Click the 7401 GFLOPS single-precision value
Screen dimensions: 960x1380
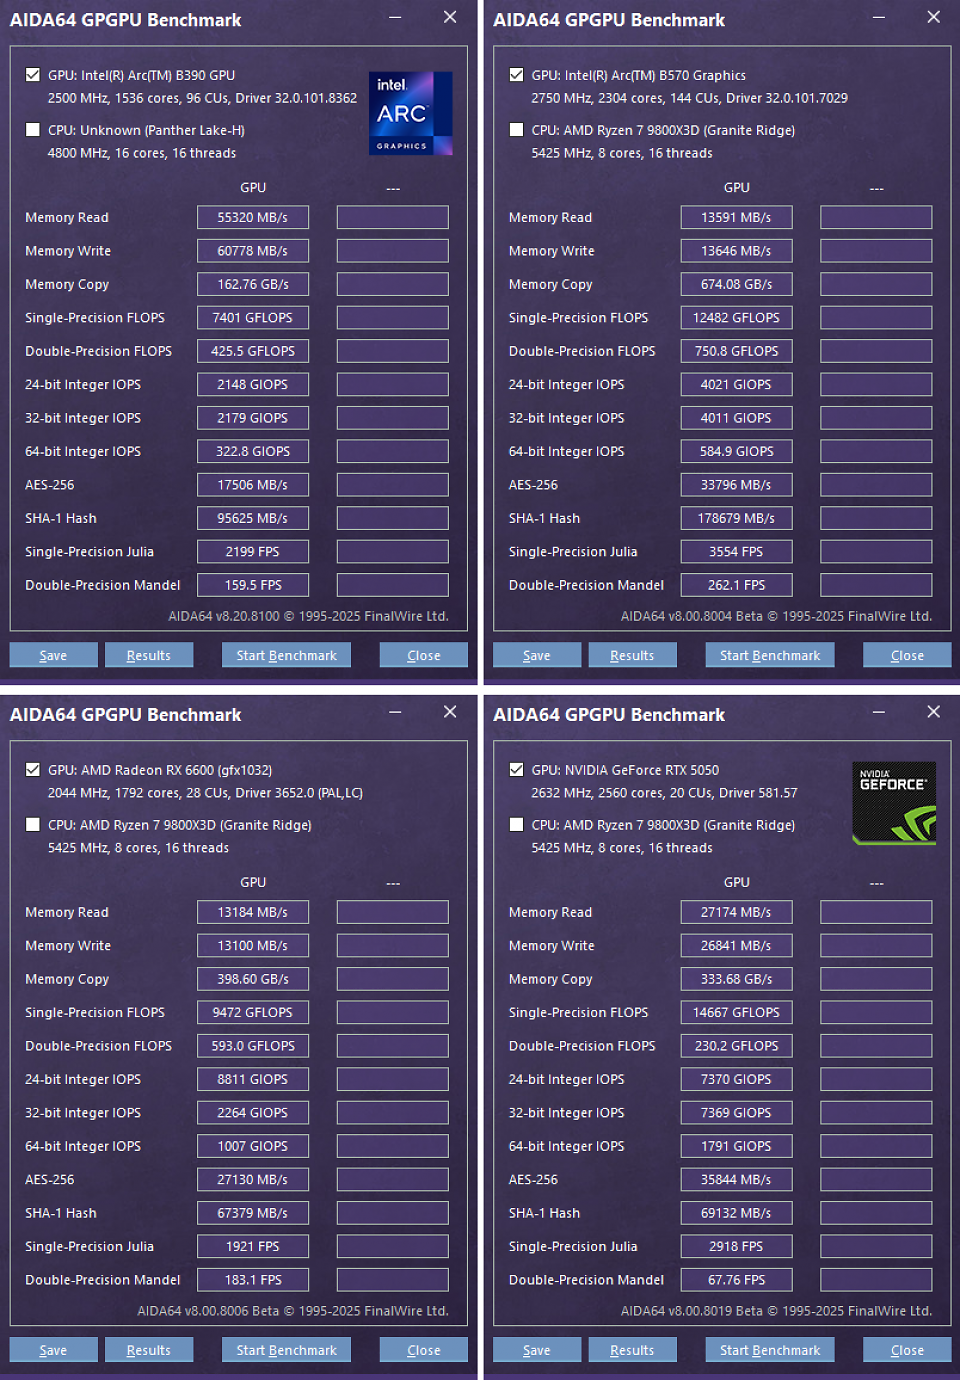point(253,317)
